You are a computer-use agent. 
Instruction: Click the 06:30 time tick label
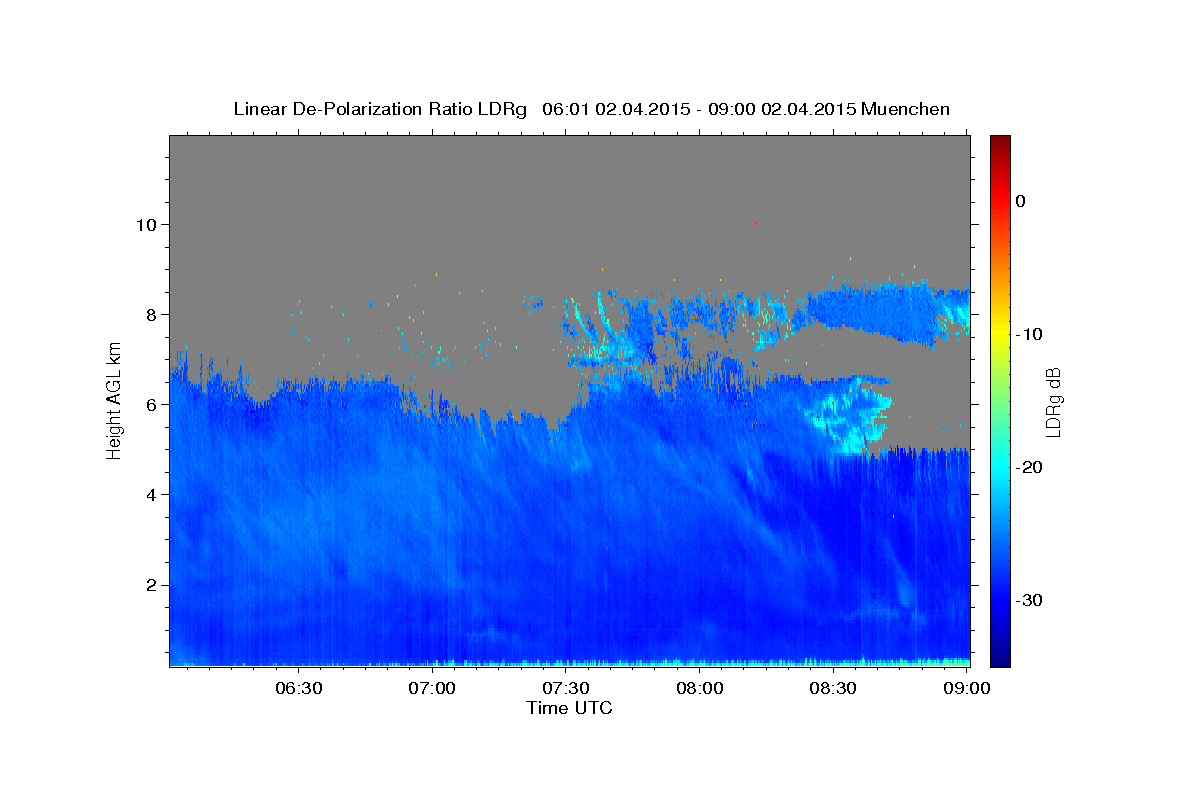pyautogui.click(x=298, y=689)
